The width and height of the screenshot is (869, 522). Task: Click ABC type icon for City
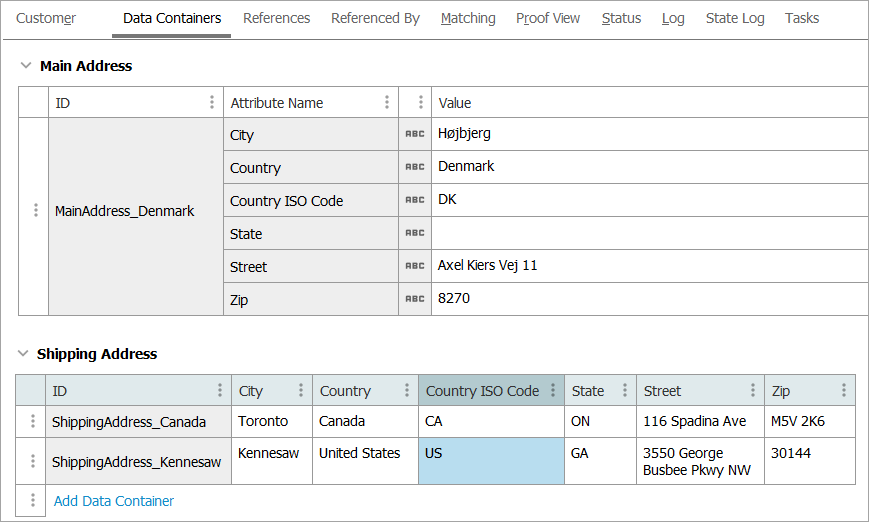point(415,134)
